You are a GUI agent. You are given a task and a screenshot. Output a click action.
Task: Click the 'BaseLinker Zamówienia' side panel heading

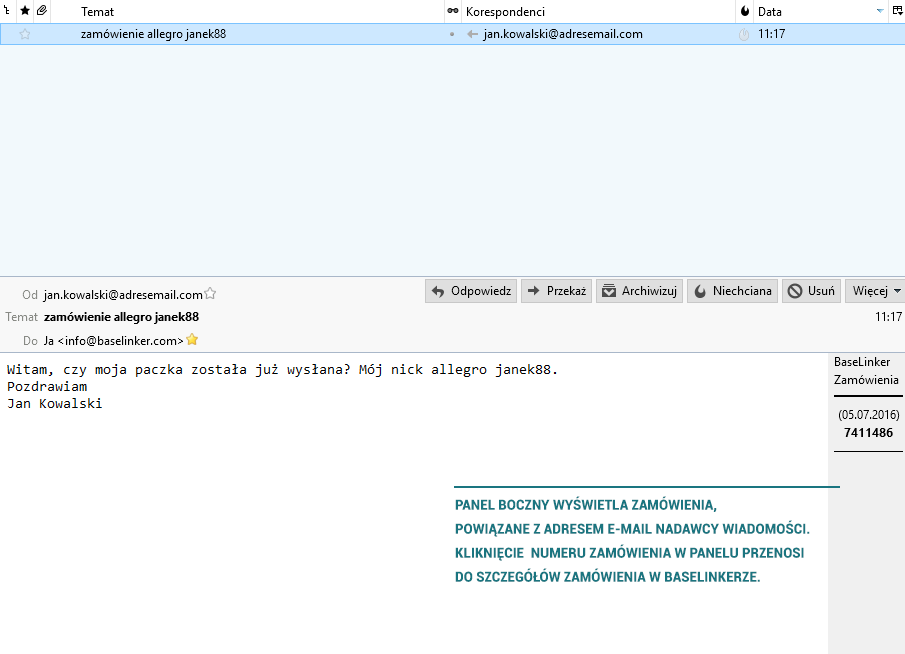click(x=866, y=371)
